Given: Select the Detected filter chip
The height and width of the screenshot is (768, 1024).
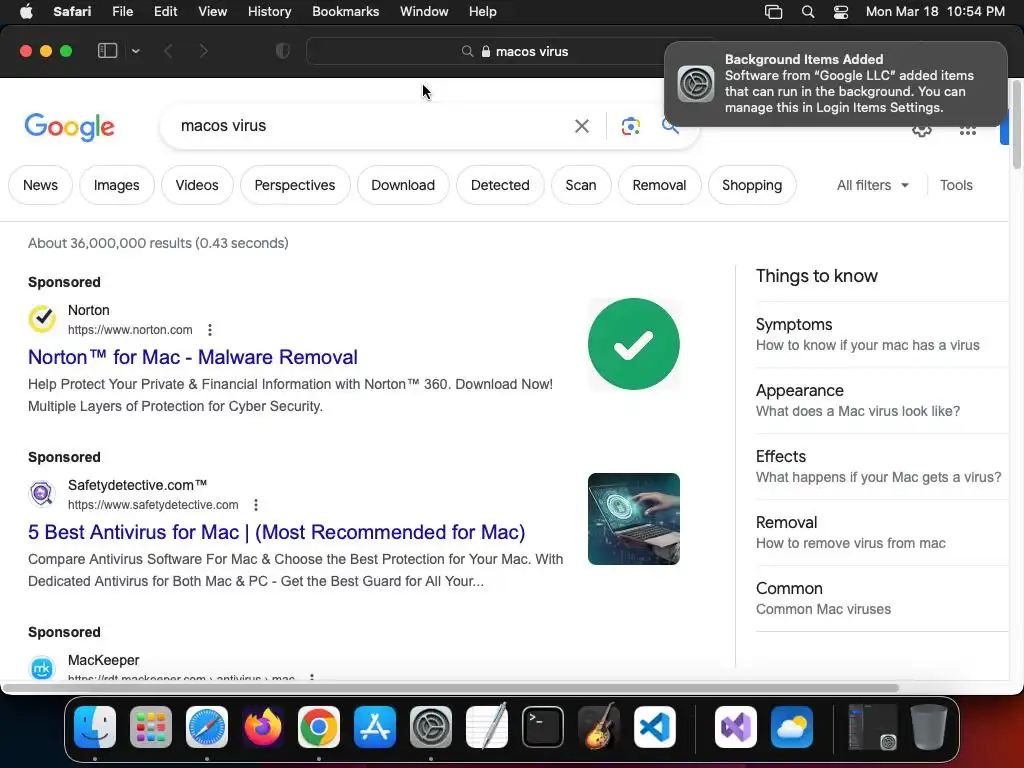Looking at the screenshot, I should [x=500, y=185].
